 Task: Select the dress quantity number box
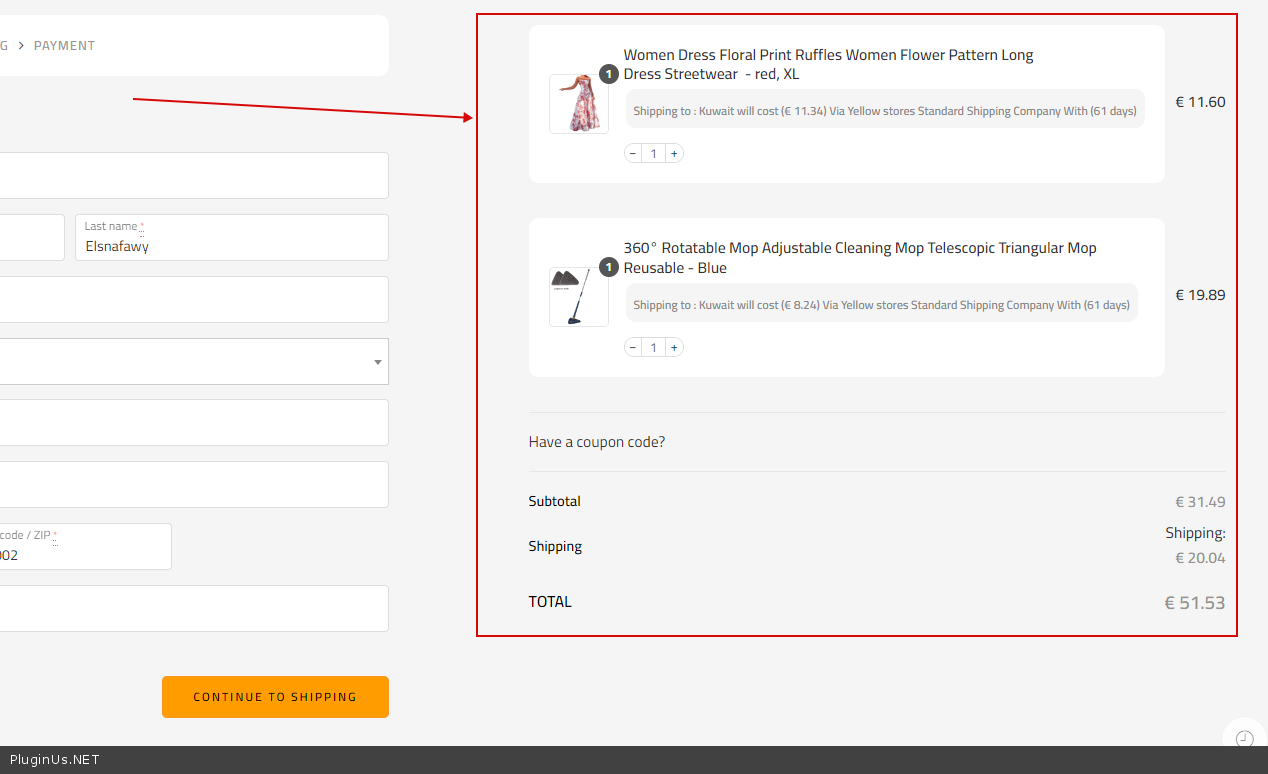pyautogui.click(x=654, y=154)
